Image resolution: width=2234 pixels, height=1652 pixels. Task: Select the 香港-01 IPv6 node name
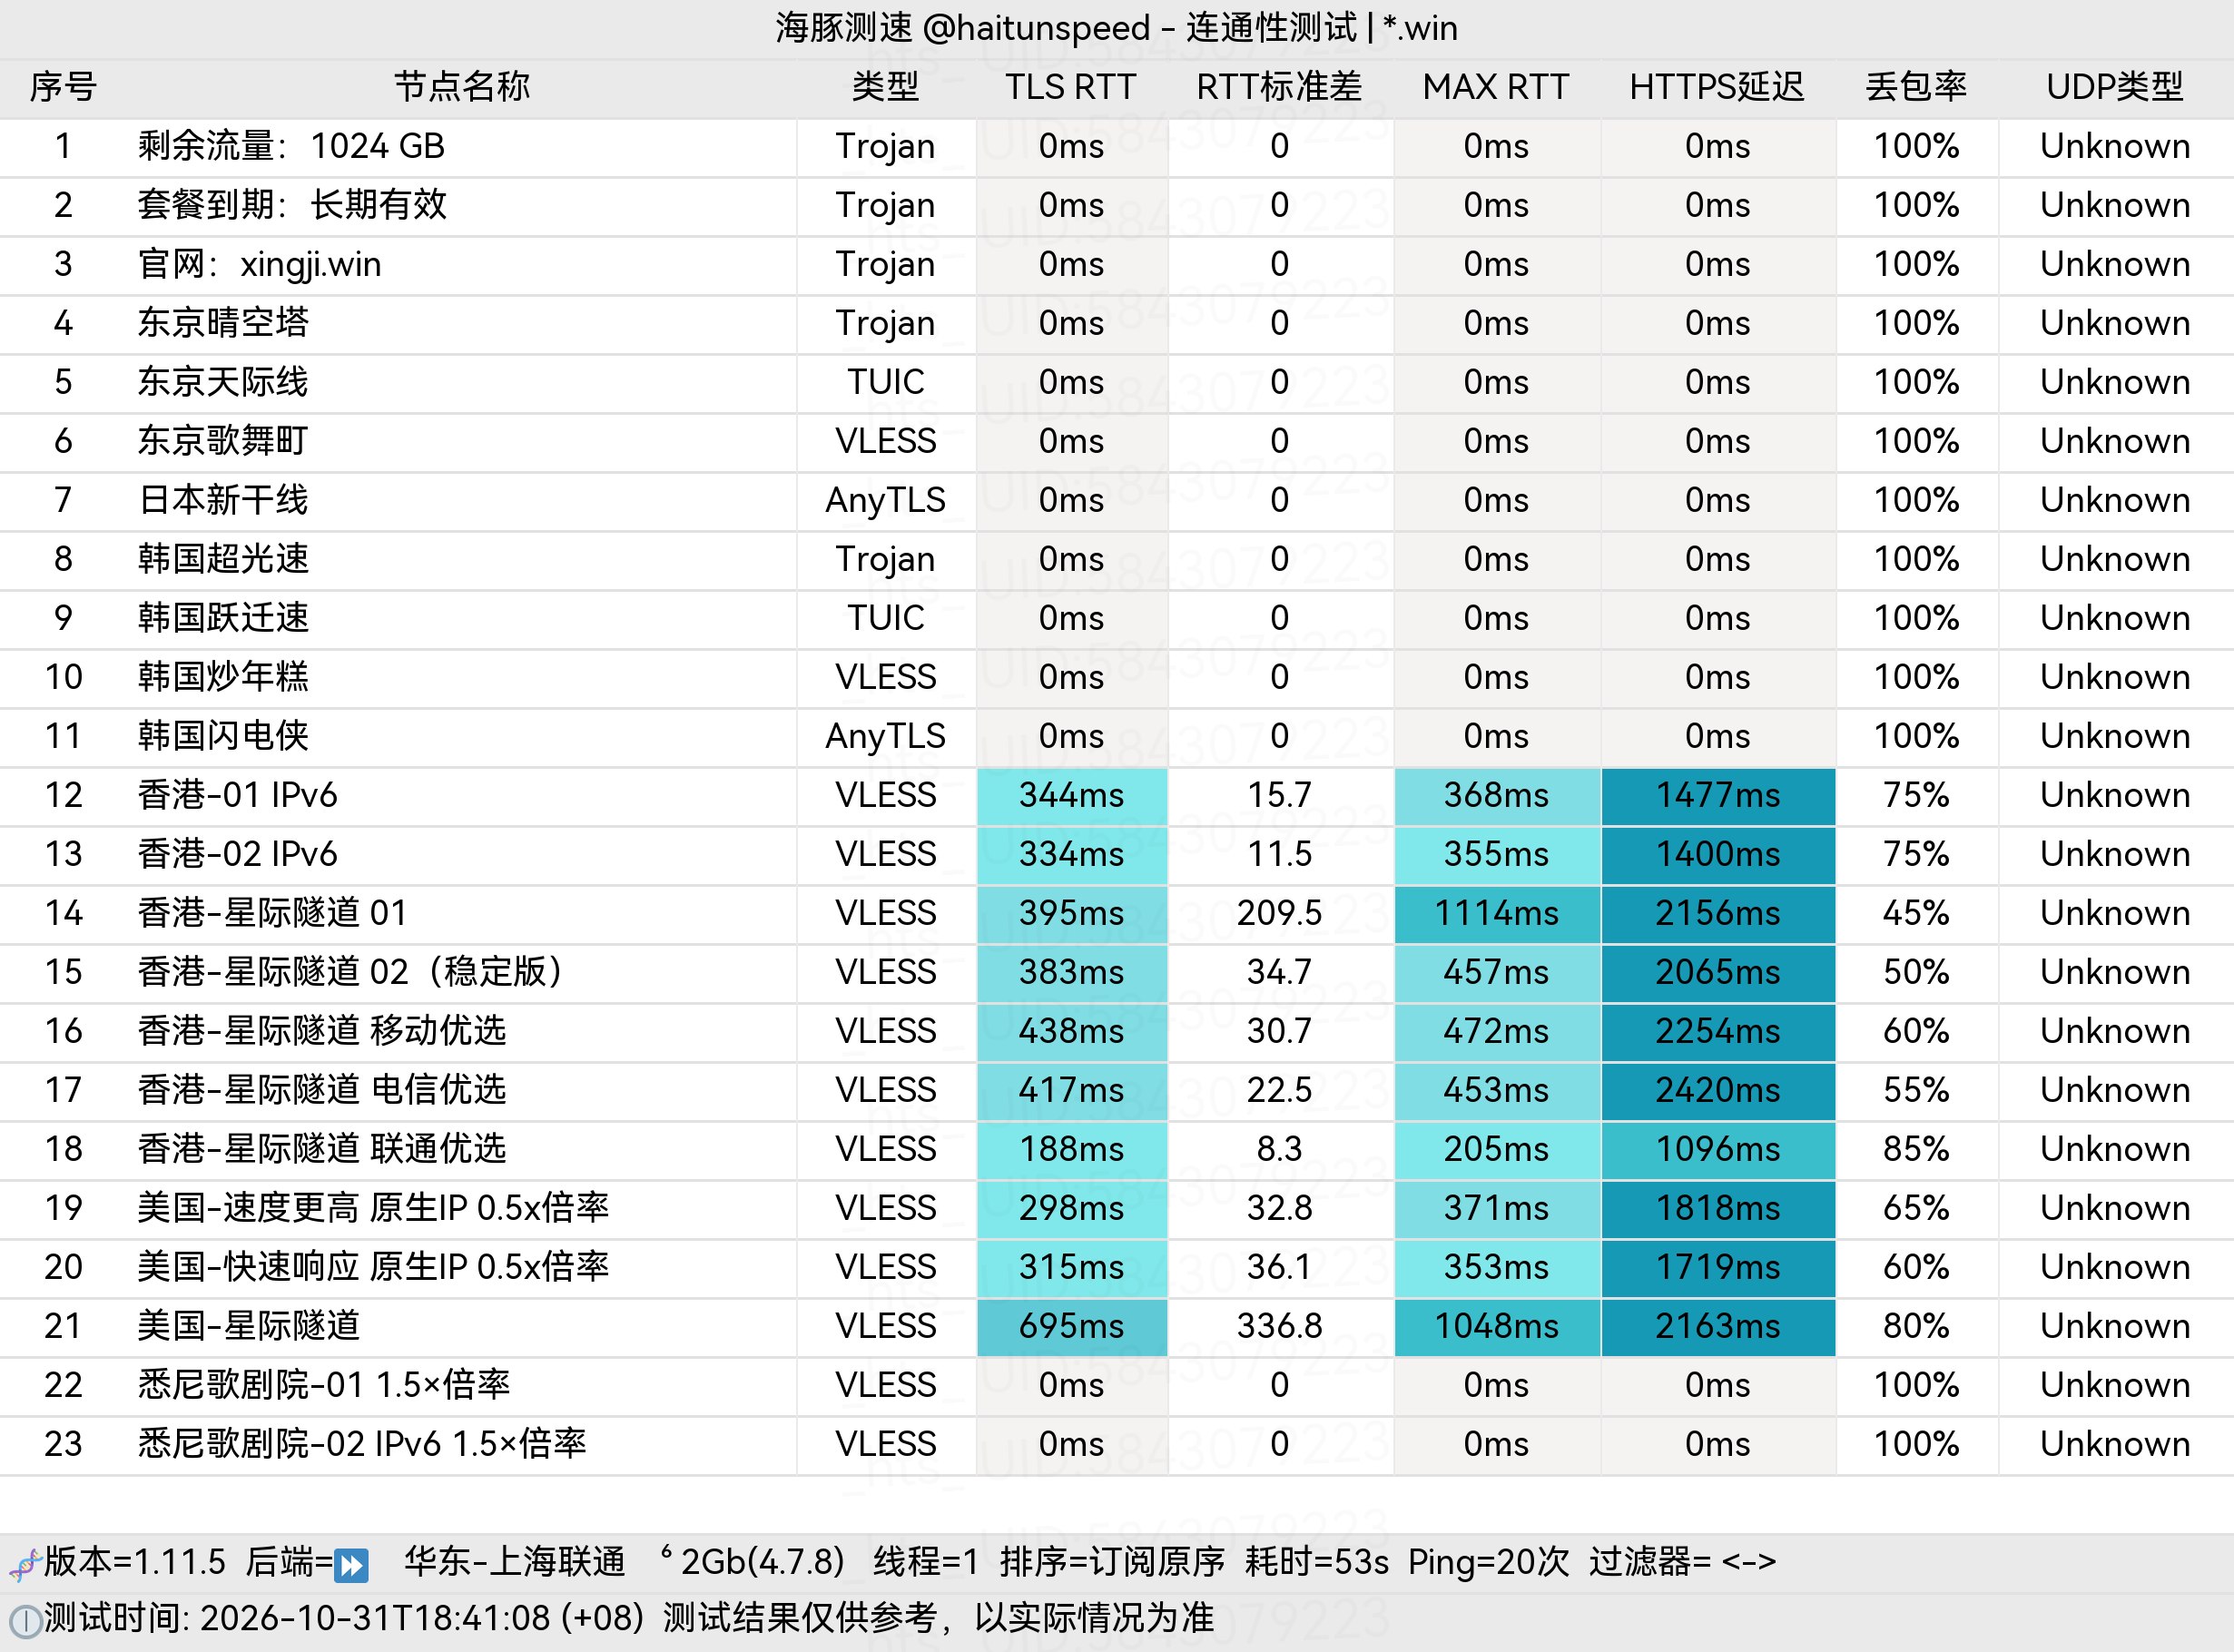[238, 795]
